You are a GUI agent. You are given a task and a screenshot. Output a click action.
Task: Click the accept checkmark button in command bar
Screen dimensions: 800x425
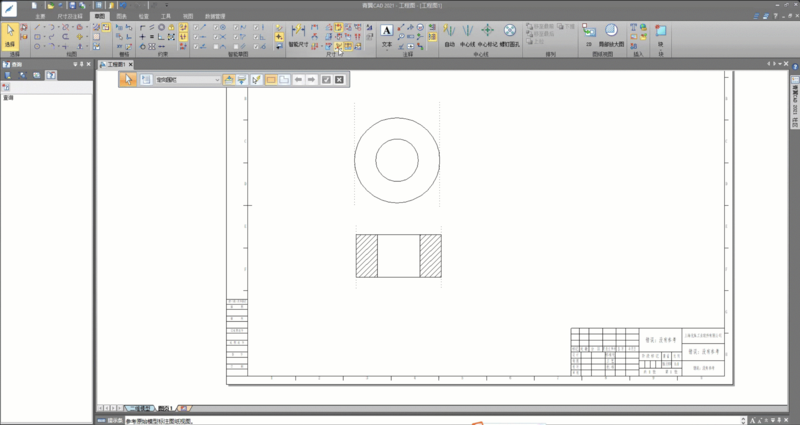(x=326, y=79)
